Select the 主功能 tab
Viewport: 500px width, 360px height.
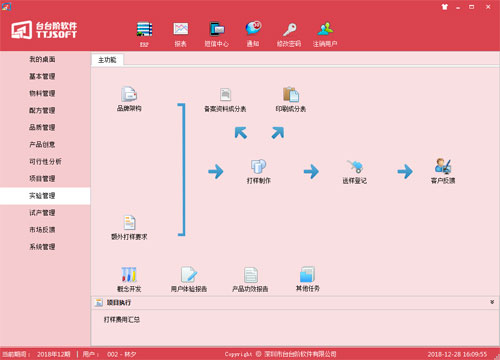[107, 60]
